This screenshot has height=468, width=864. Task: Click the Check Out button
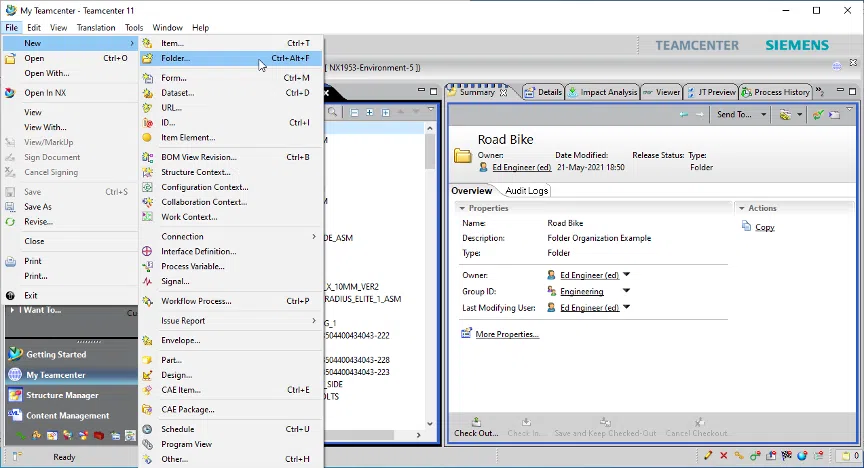click(x=476, y=428)
